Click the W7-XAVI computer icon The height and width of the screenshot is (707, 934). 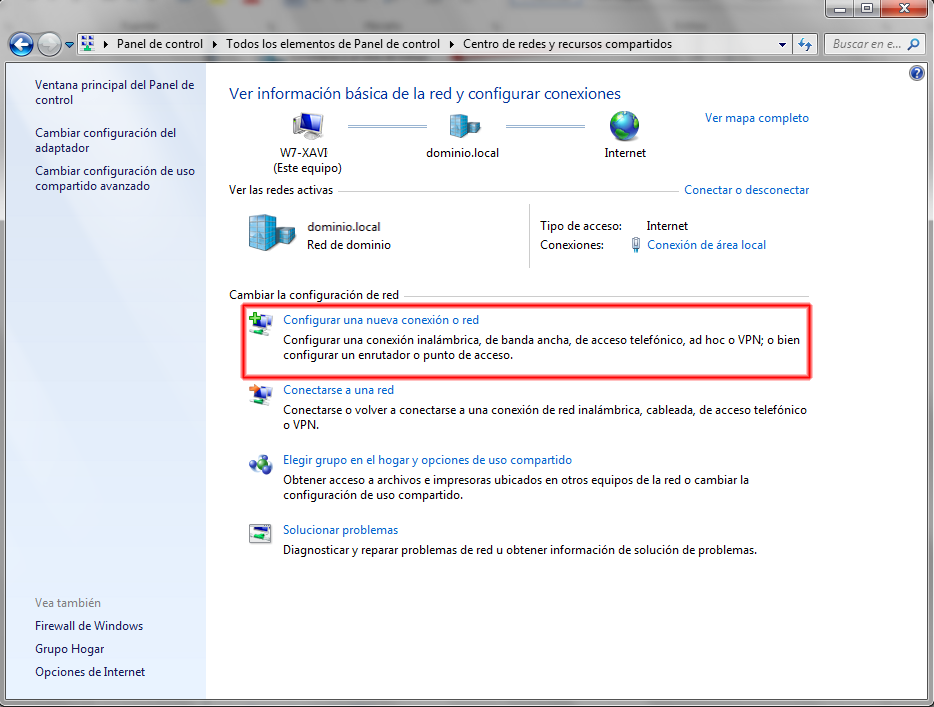307,126
